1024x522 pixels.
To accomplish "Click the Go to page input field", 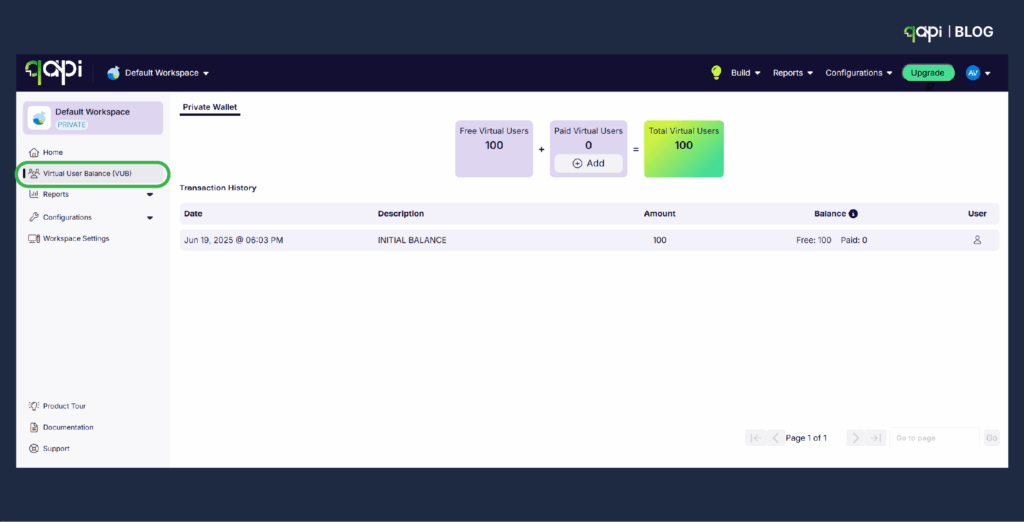I will point(935,438).
